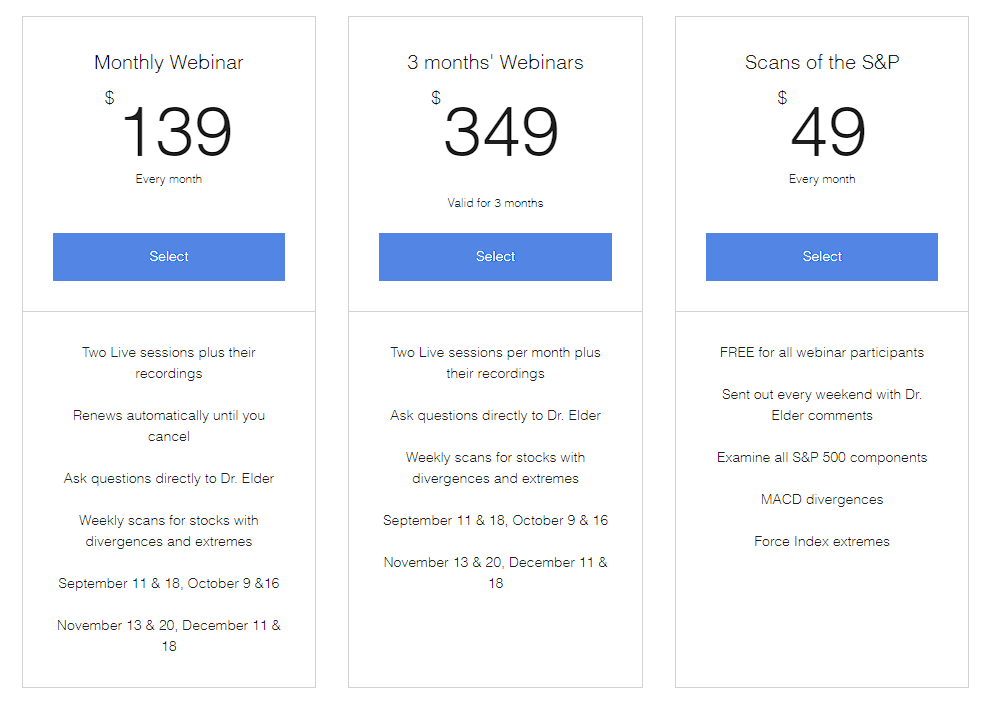Click the Scans of the S&P heading

pyautogui.click(x=822, y=62)
